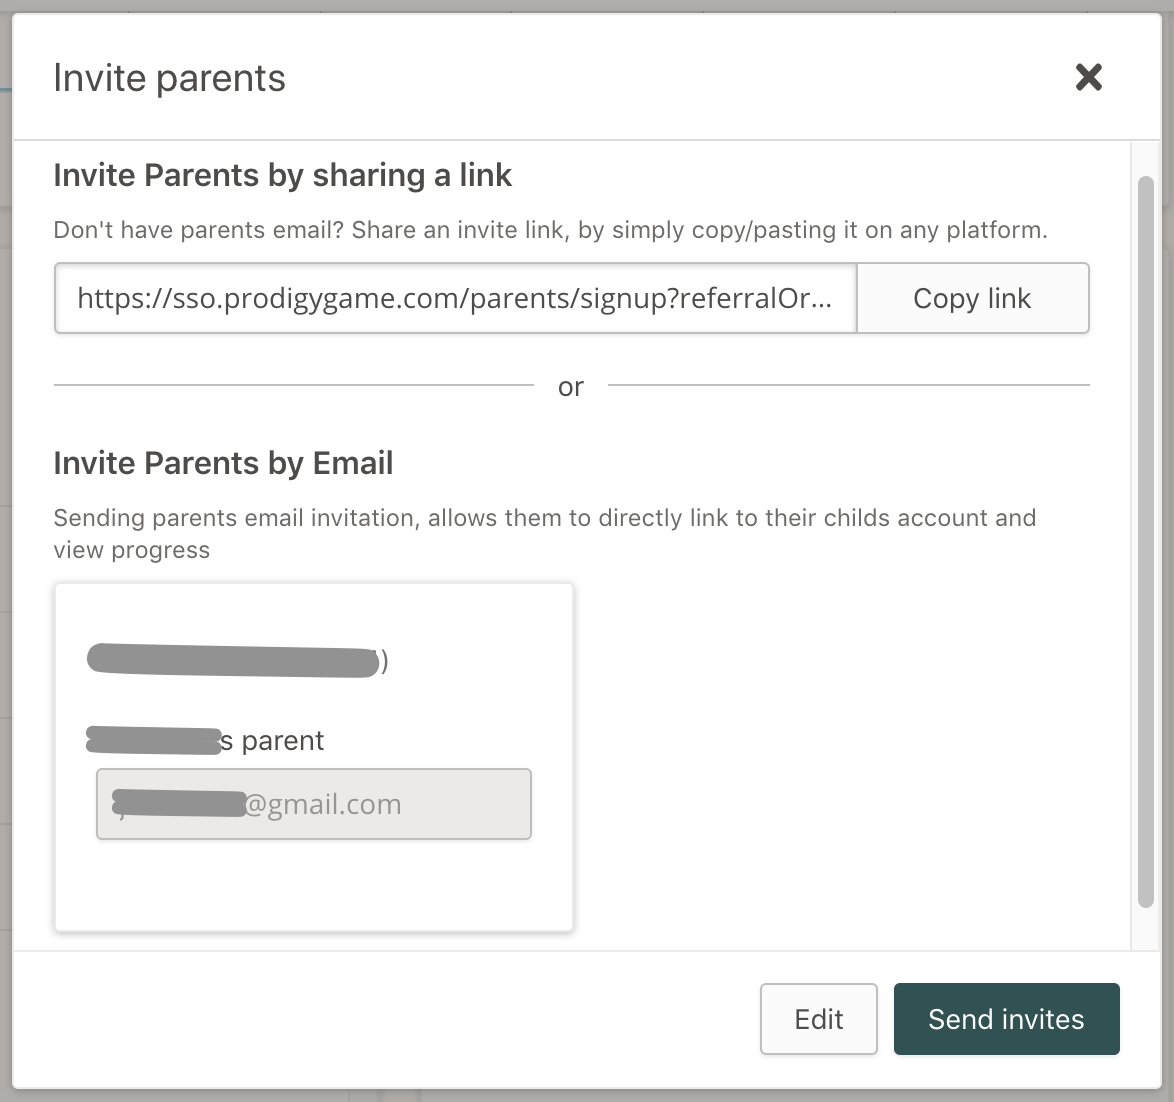Click the scrollbar on the right edge
The image size is (1174, 1102).
pyautogui.click(x=1143, y=540)
